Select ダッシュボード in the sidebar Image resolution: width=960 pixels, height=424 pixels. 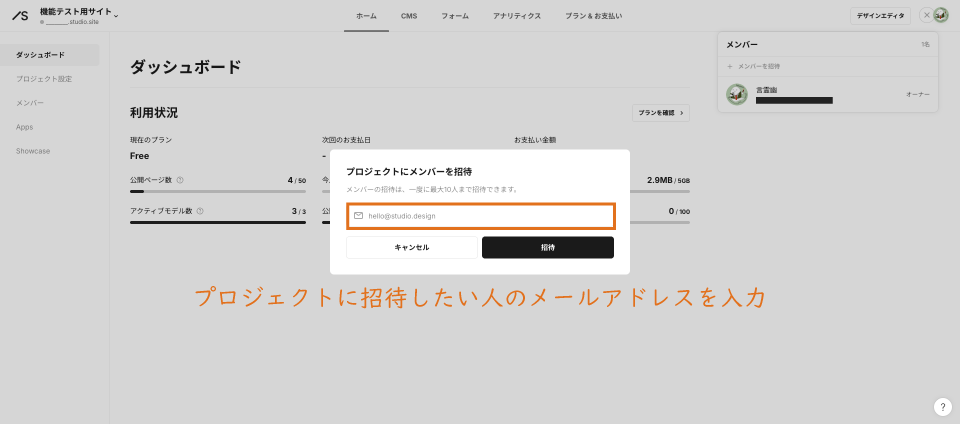click(x=50, y=55)
